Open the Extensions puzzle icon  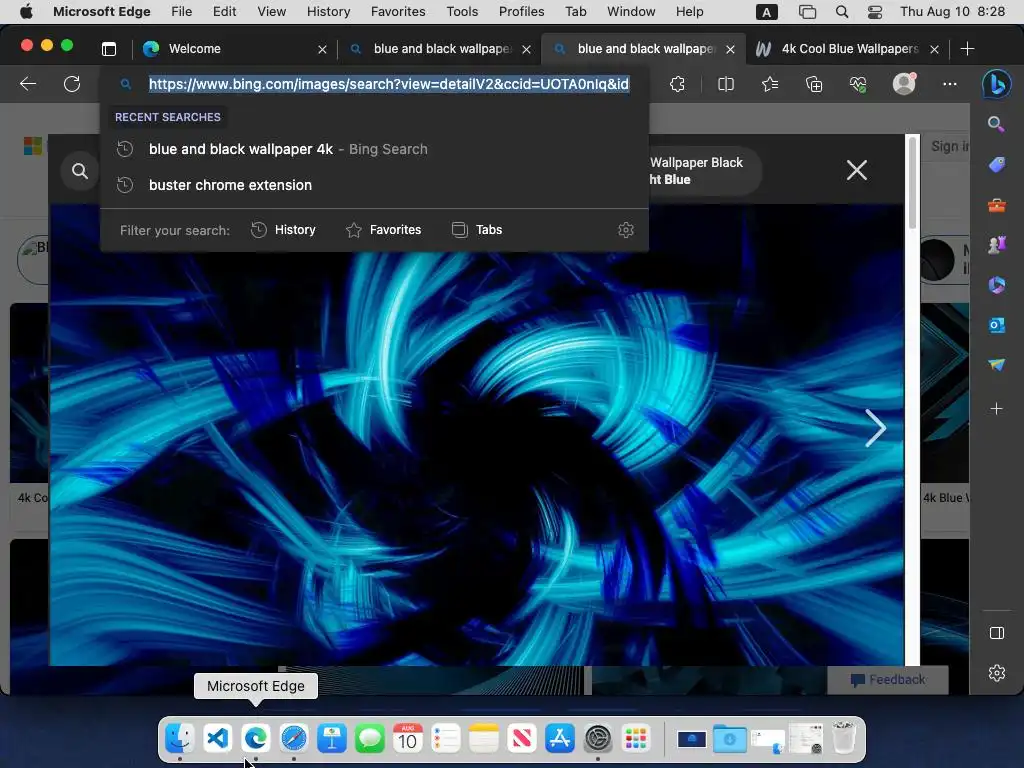pyautogui.click(x=677, y=84)
